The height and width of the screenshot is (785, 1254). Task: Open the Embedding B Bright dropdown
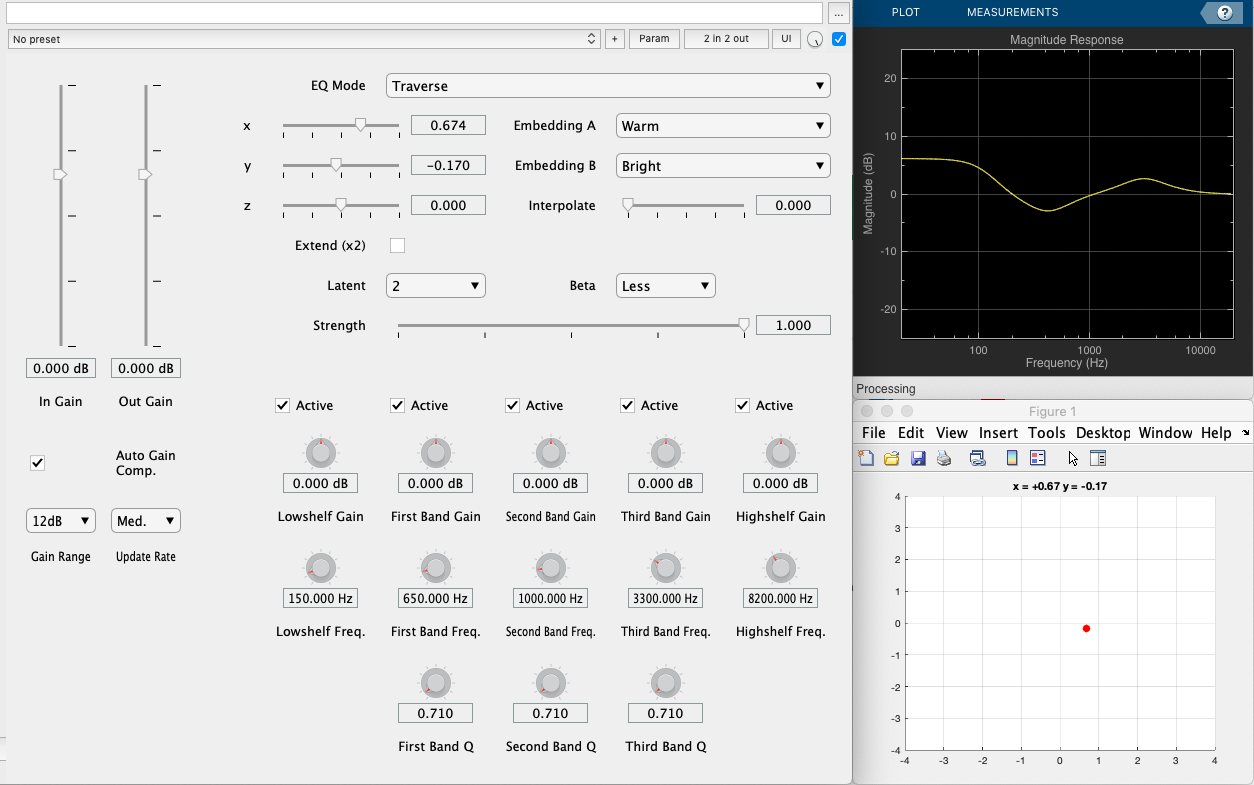pos(723,166)
